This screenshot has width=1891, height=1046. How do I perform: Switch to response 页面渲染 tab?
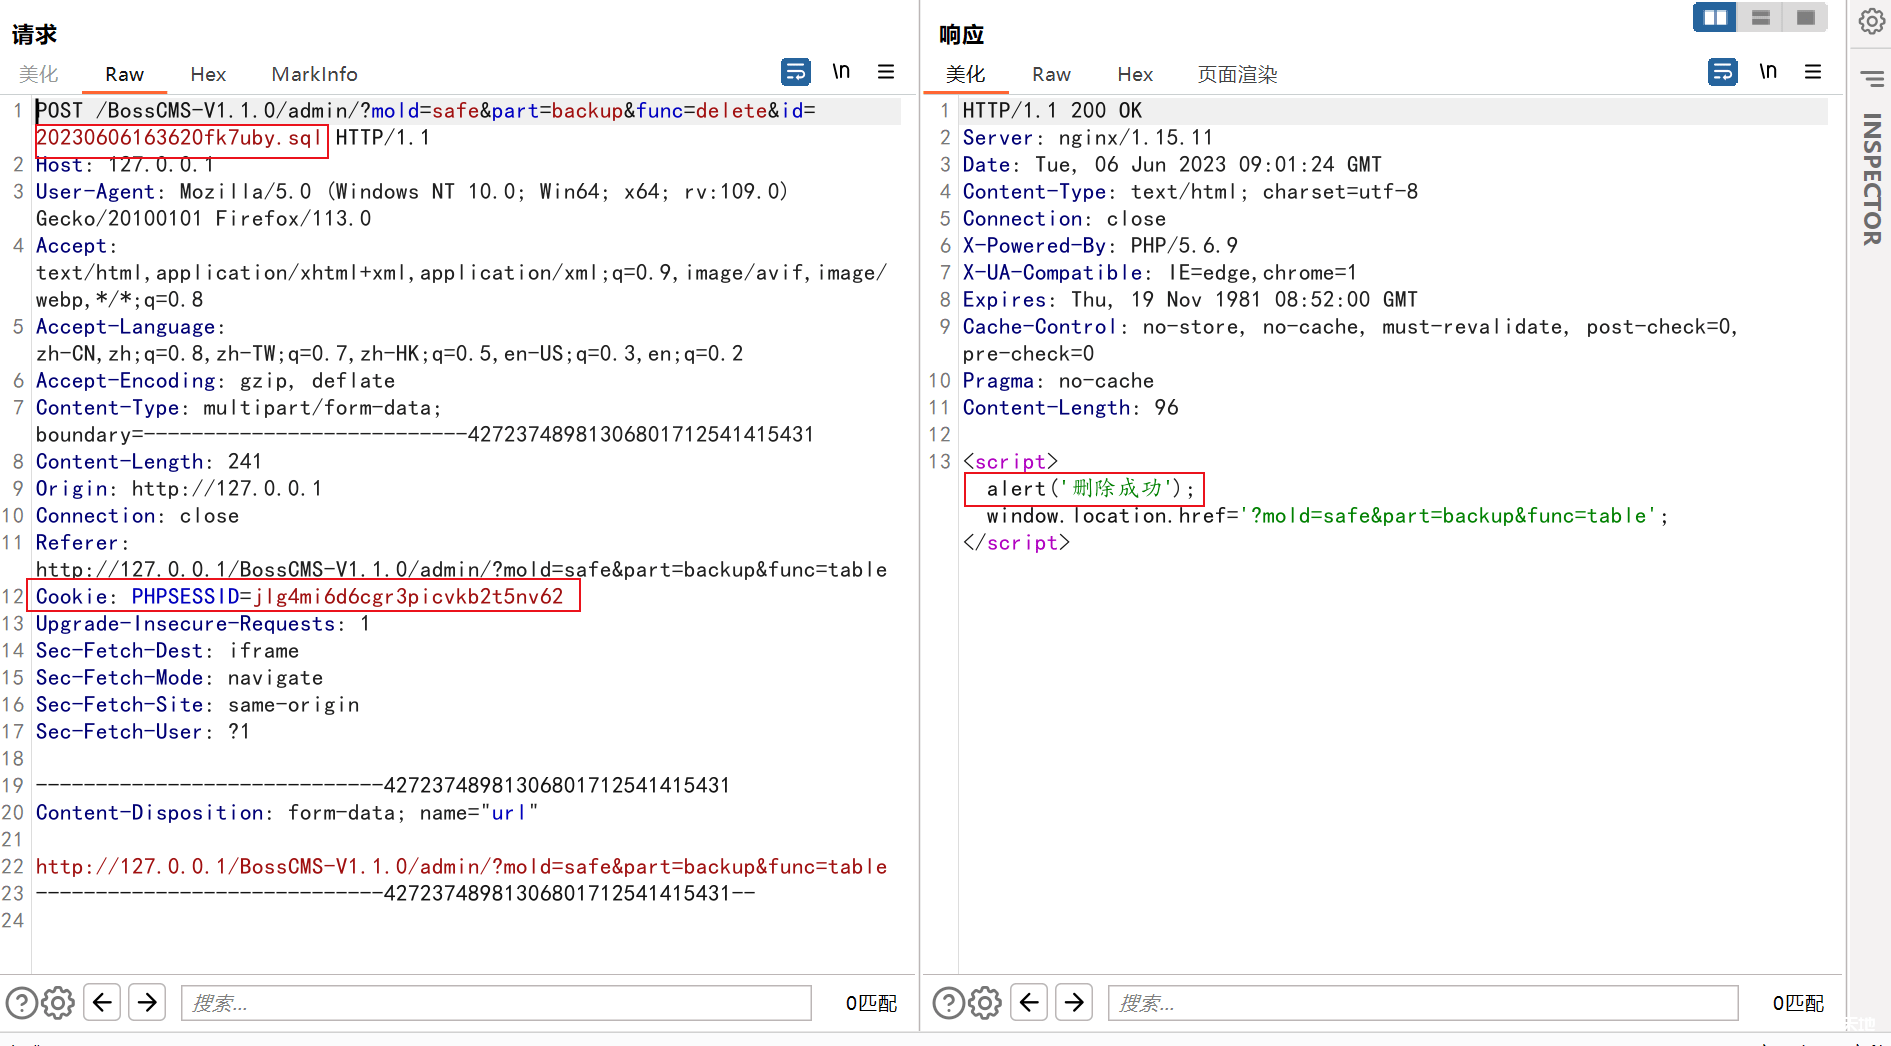[x=1238, y=74]
